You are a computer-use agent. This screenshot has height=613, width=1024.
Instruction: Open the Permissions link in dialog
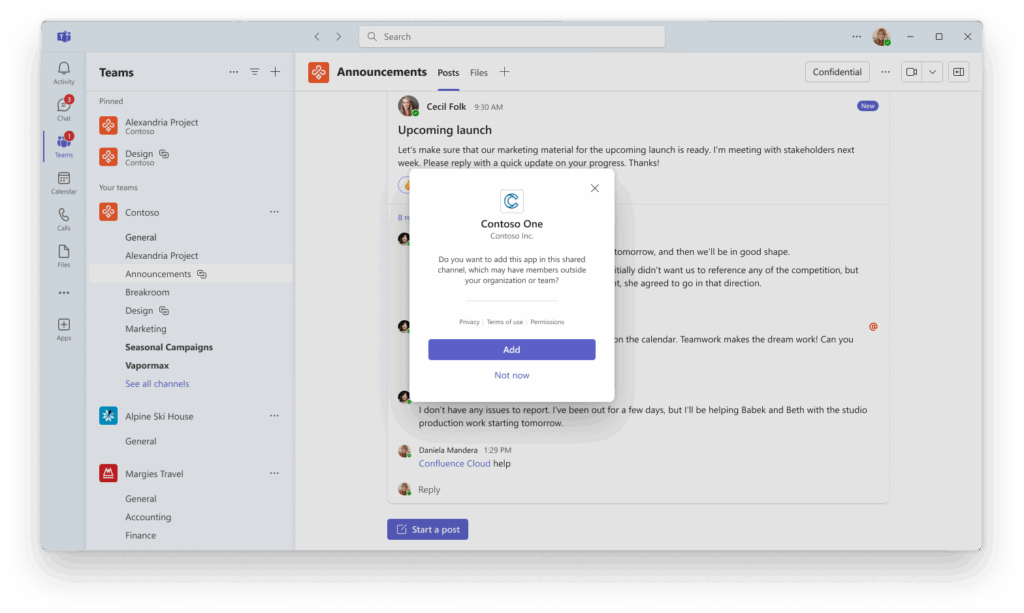point(547,322)
